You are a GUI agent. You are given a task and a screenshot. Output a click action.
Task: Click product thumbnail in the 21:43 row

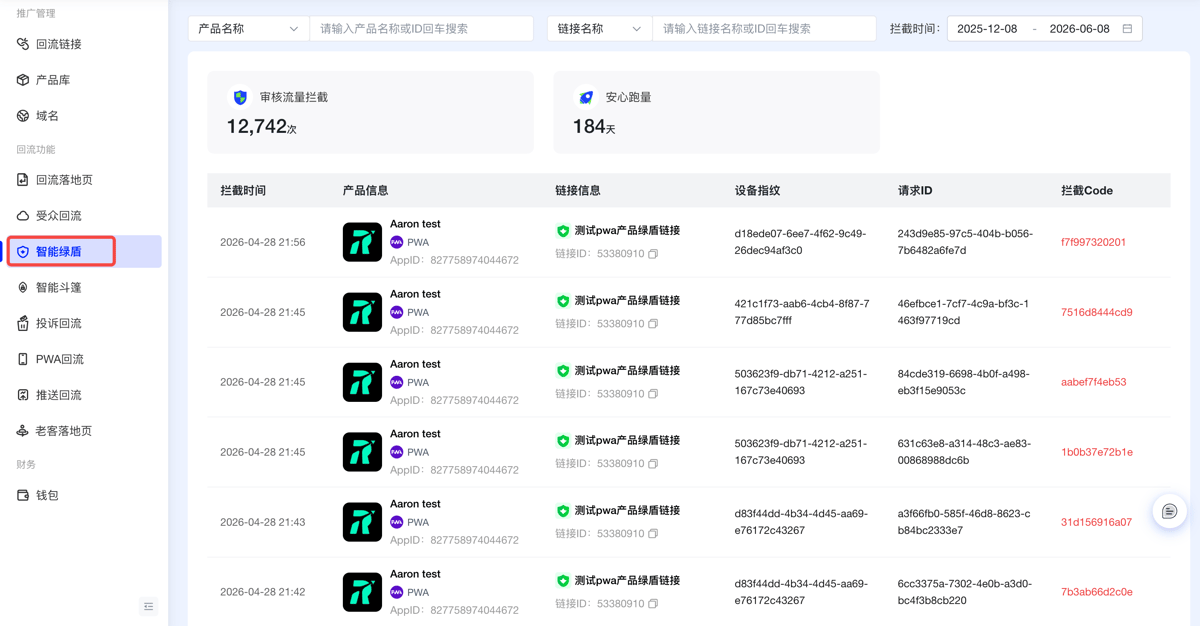pyautogui.click(x=362, y=522)
